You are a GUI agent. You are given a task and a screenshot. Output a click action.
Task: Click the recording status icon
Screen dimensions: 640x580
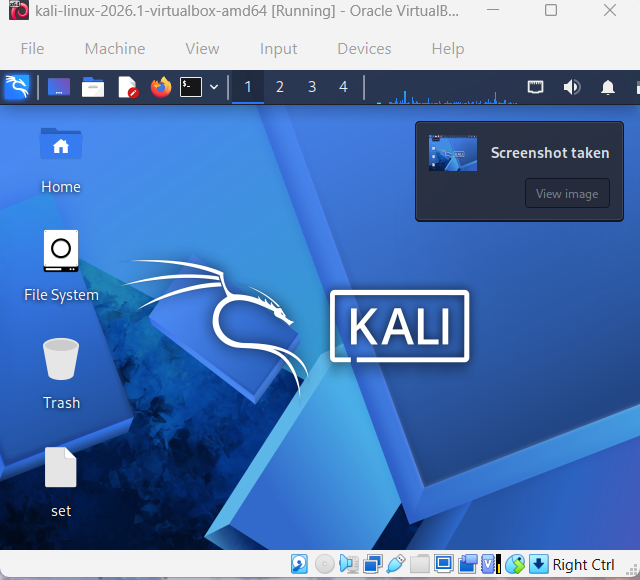(467, 564)
